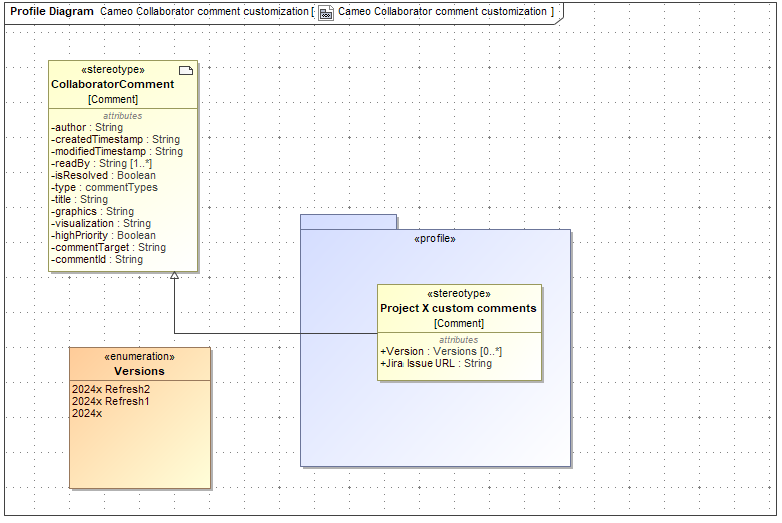Screen dimensions: 782x523
Task: Click the icon on the CollaboratorComment corner
Action: 185,70
